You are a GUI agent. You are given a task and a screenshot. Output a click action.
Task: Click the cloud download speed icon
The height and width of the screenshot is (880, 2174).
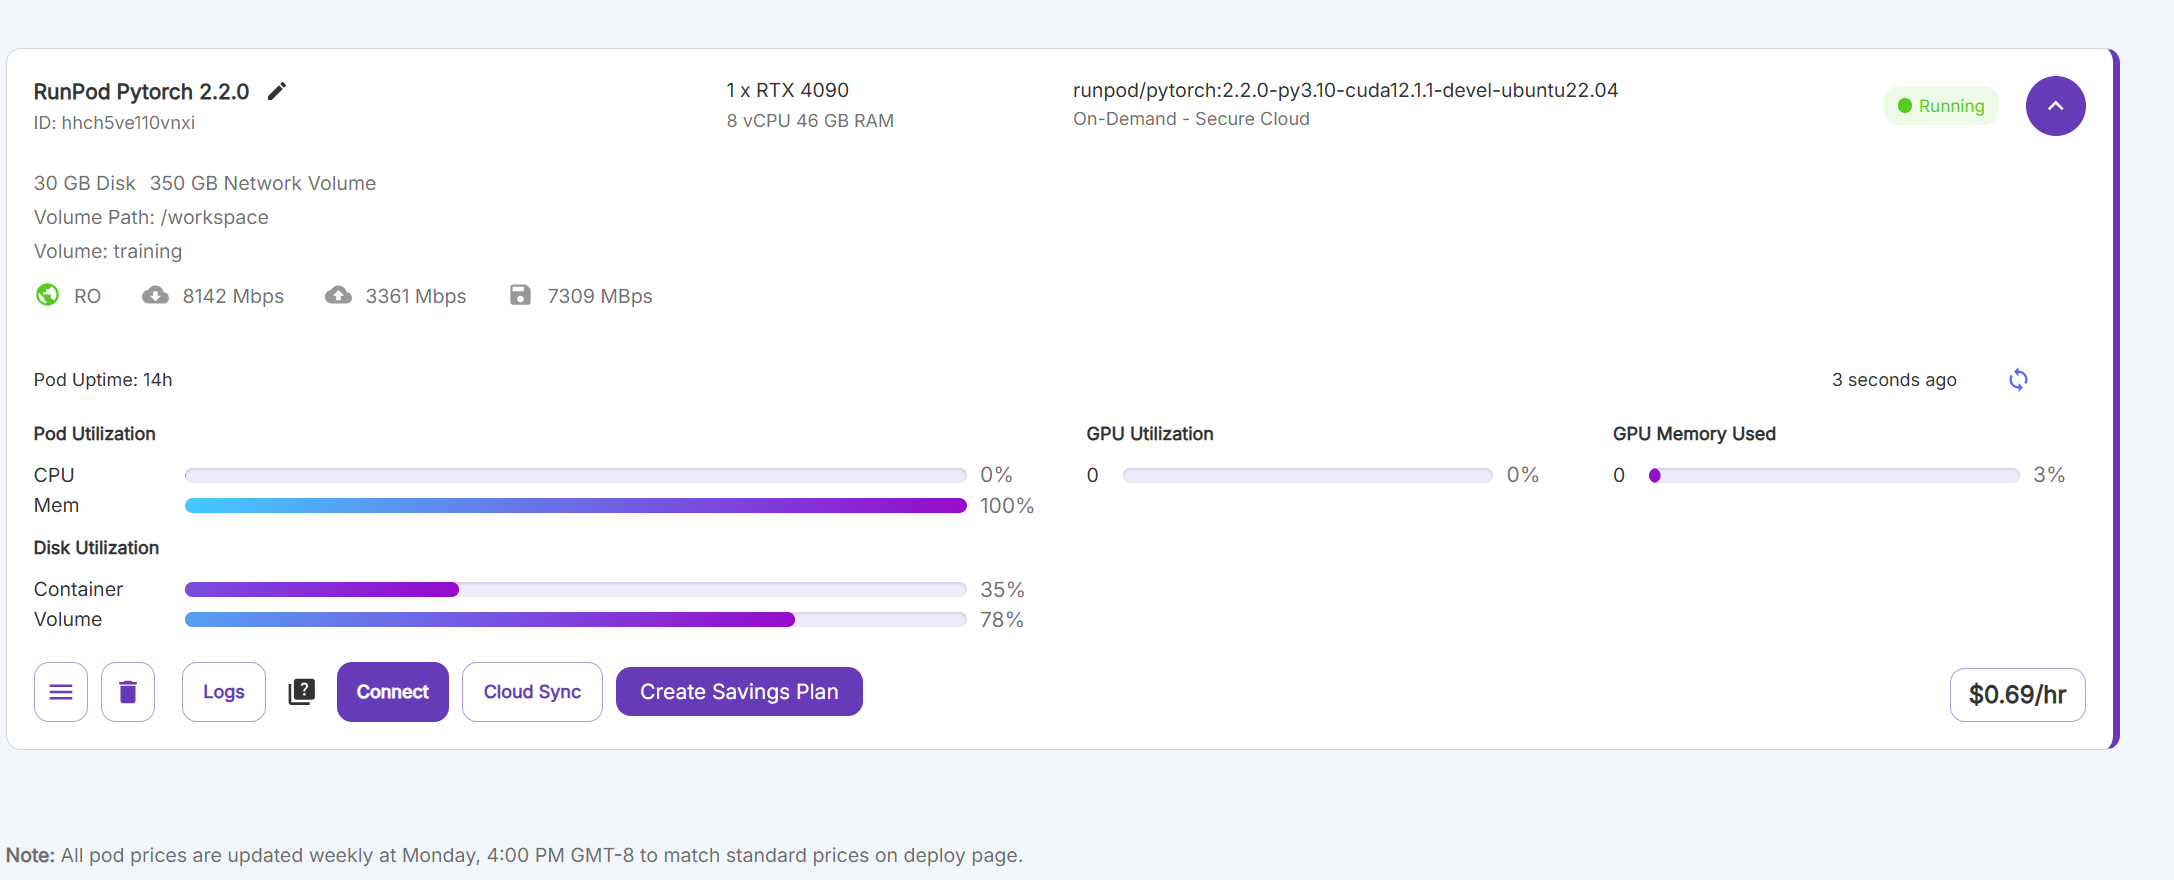155,295
